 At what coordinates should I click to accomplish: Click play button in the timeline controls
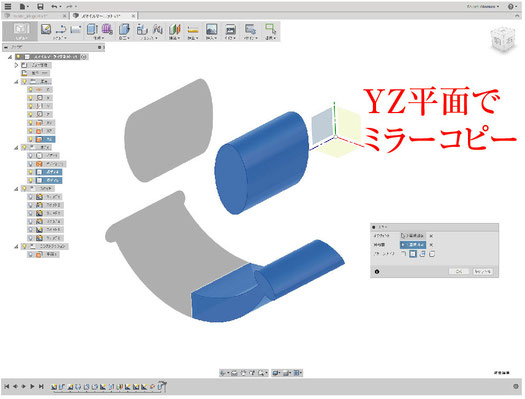coord(32,386)
